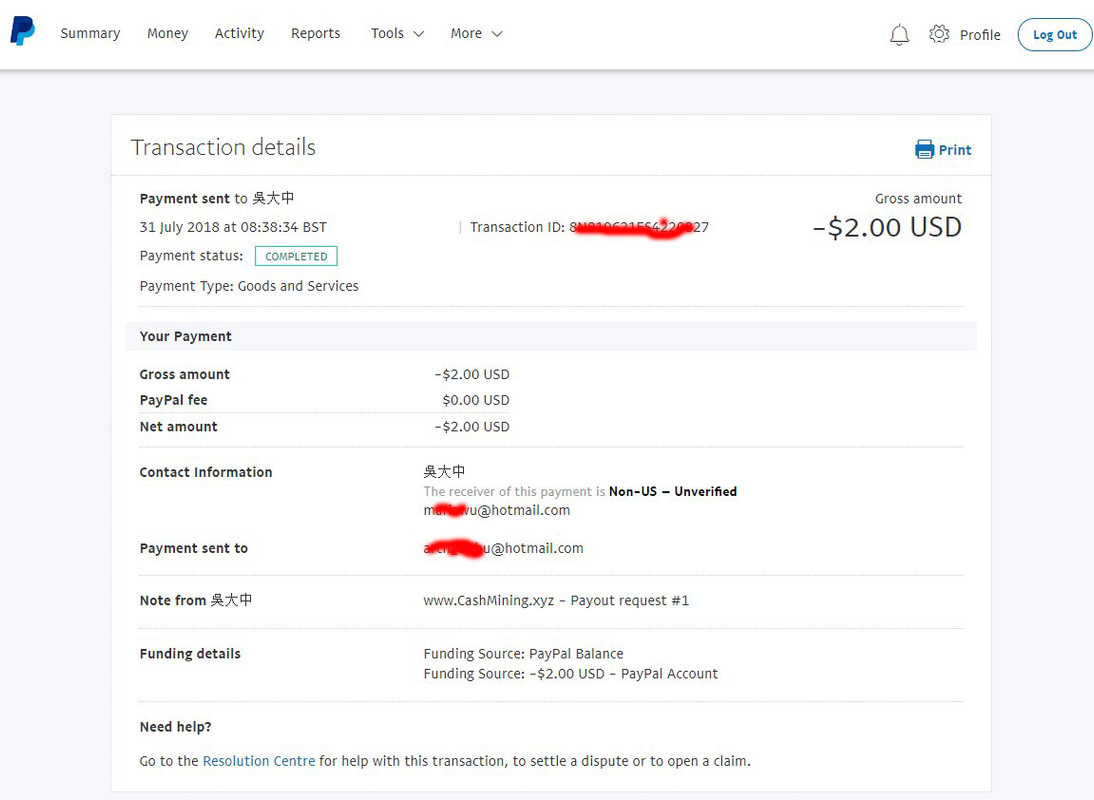
Task: Select the large '-$2.00 USD' gross amount
Action: tap(887, 227)
